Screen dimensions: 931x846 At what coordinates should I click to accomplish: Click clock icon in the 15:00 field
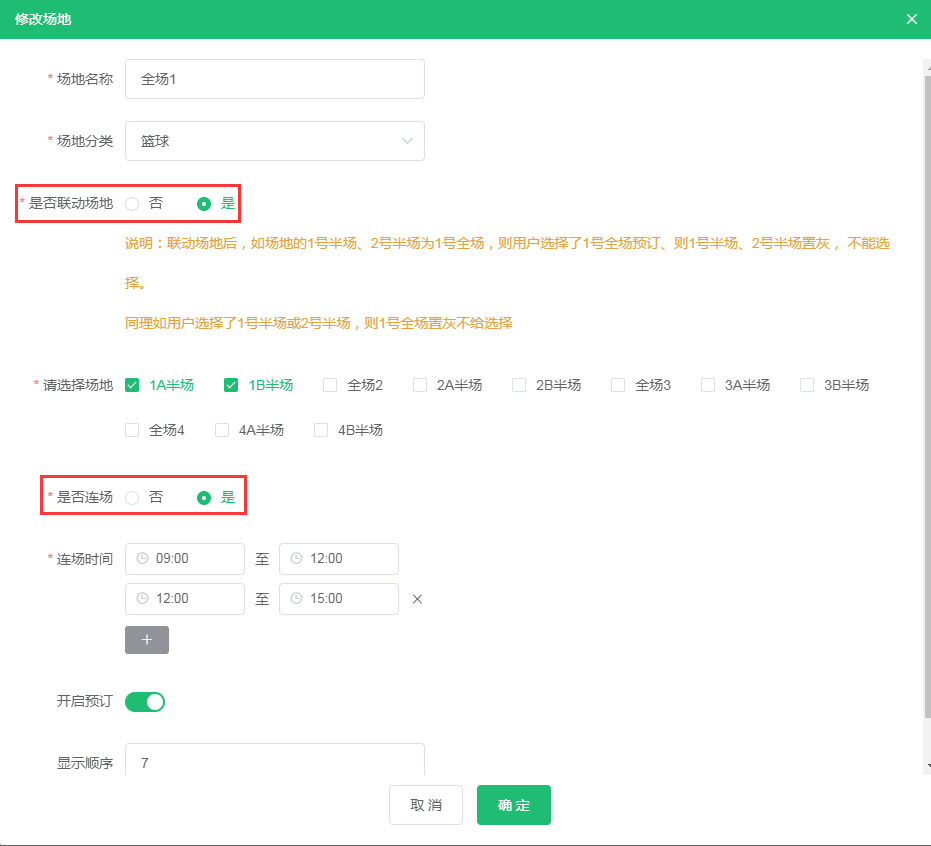click(296, 599)
